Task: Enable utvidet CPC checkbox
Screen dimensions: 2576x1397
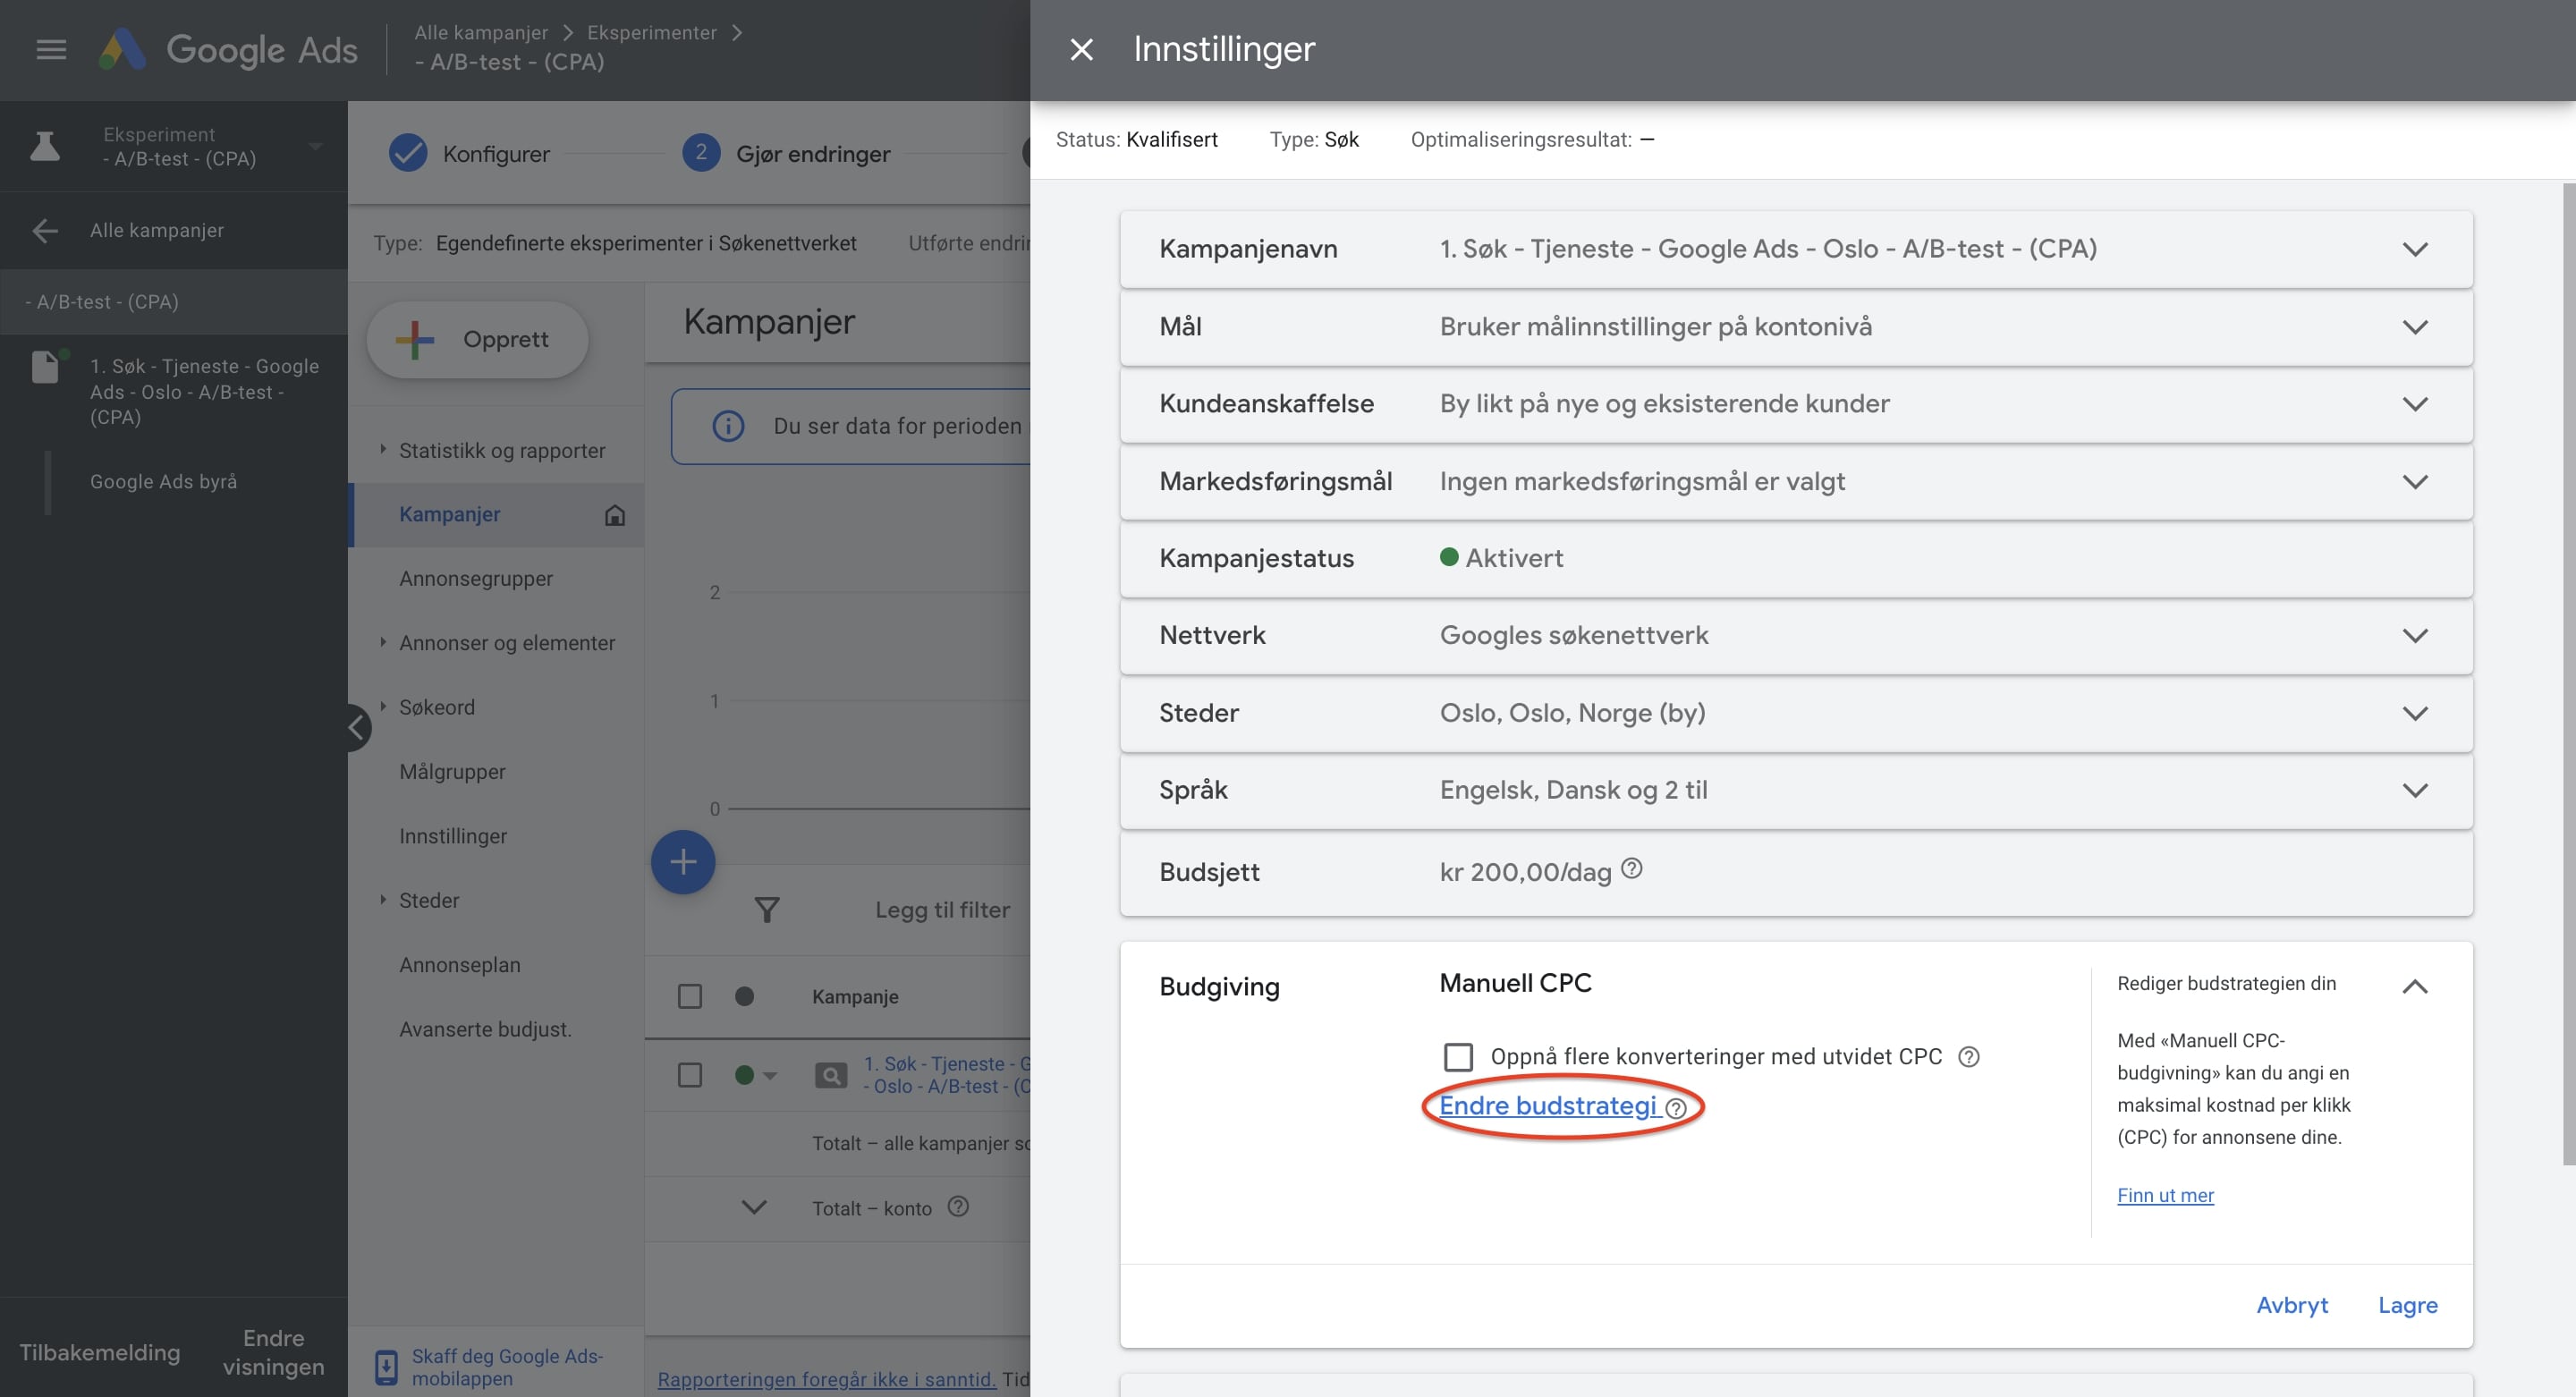Action: 1458,1057
